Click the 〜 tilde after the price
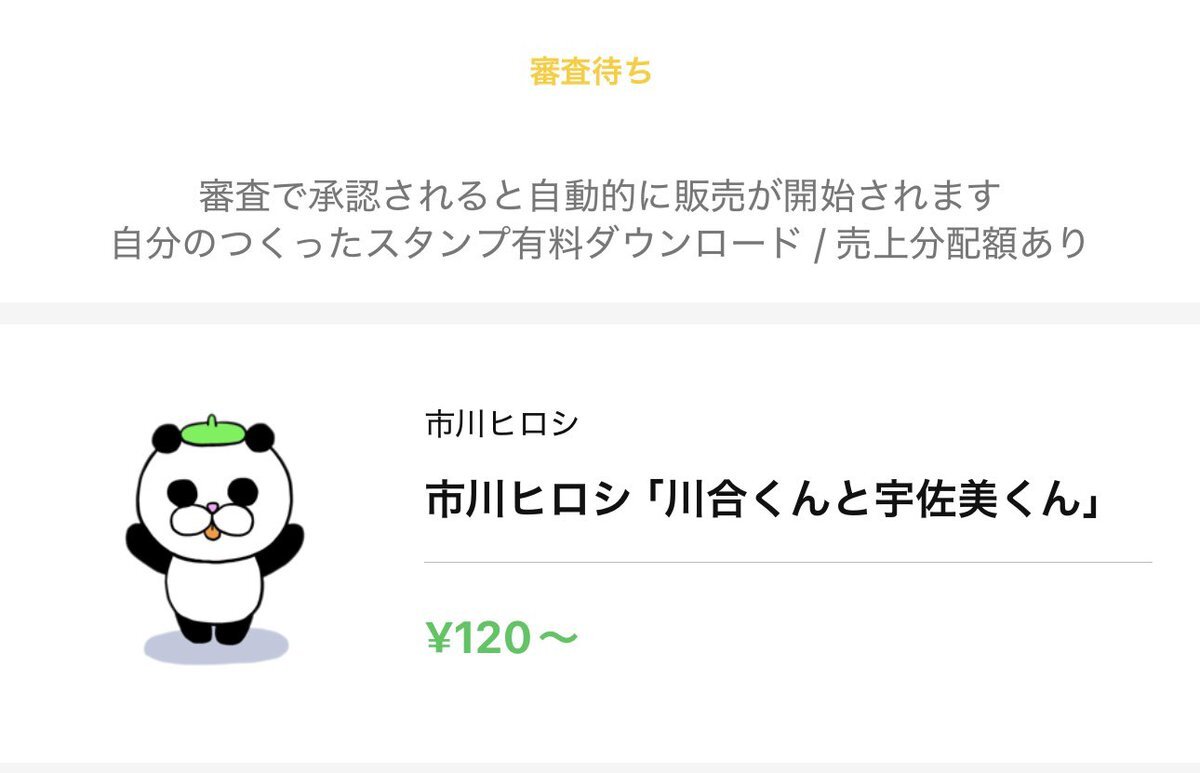The image size is (1200, 773). [556, 638]
